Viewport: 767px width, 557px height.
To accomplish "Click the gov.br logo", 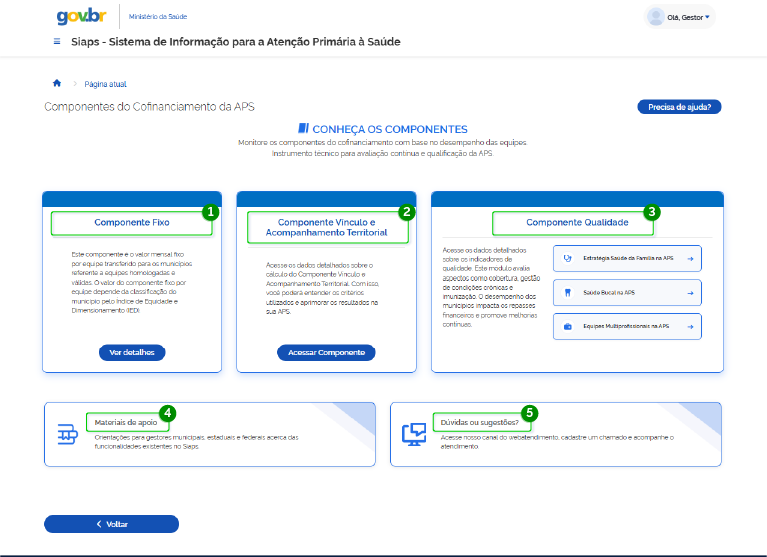I will click(82, 17).
